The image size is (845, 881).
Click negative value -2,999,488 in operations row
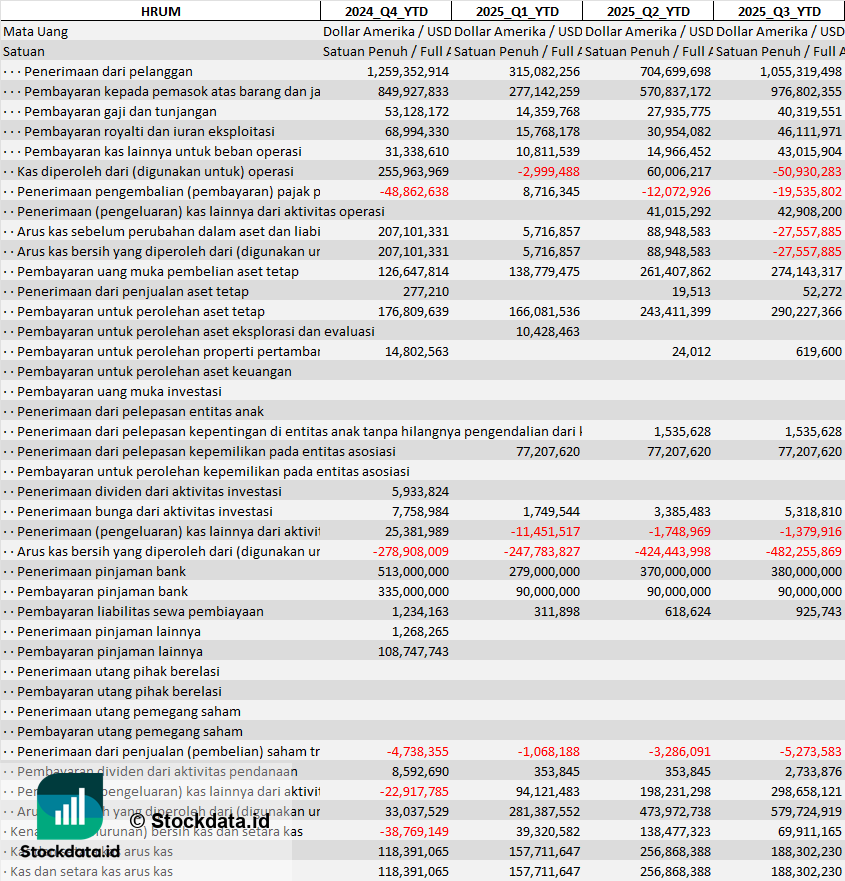548,172
